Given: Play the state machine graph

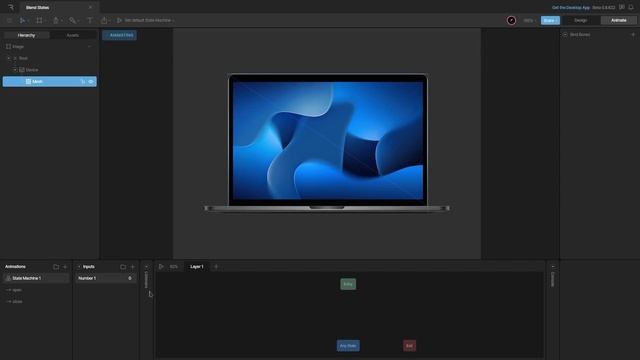Looking at the screenshot, I should (x=161, y=267).
